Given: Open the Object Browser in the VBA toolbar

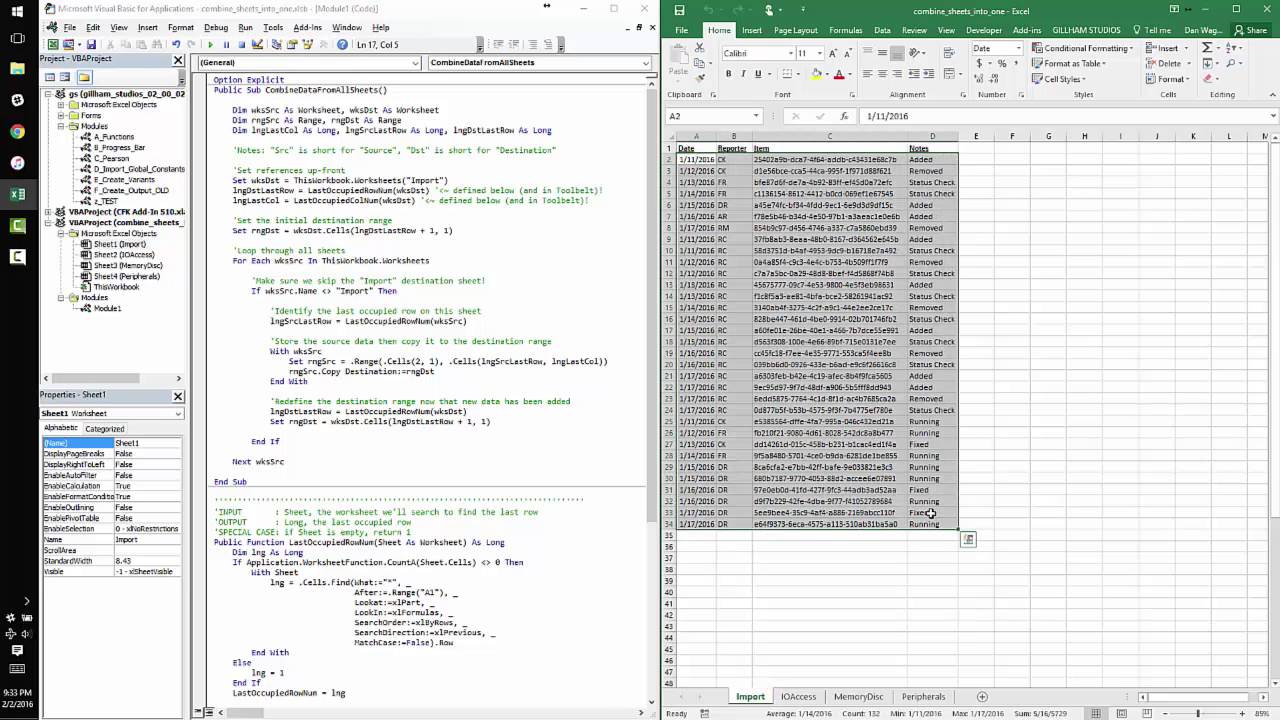Looking at the screenshot, I should (308, 45).
